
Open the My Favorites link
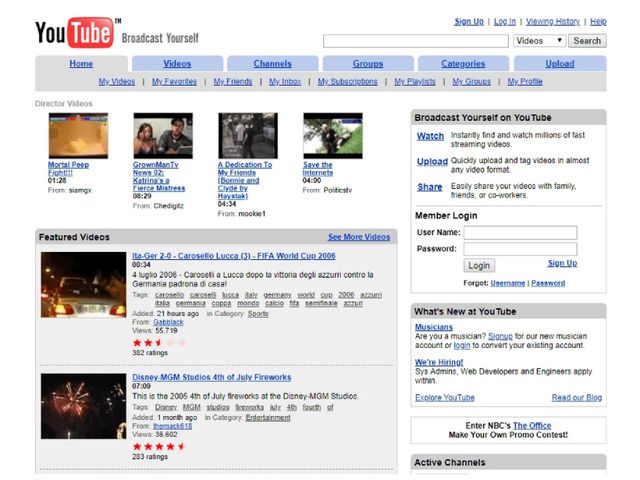(x=174, y=82)
